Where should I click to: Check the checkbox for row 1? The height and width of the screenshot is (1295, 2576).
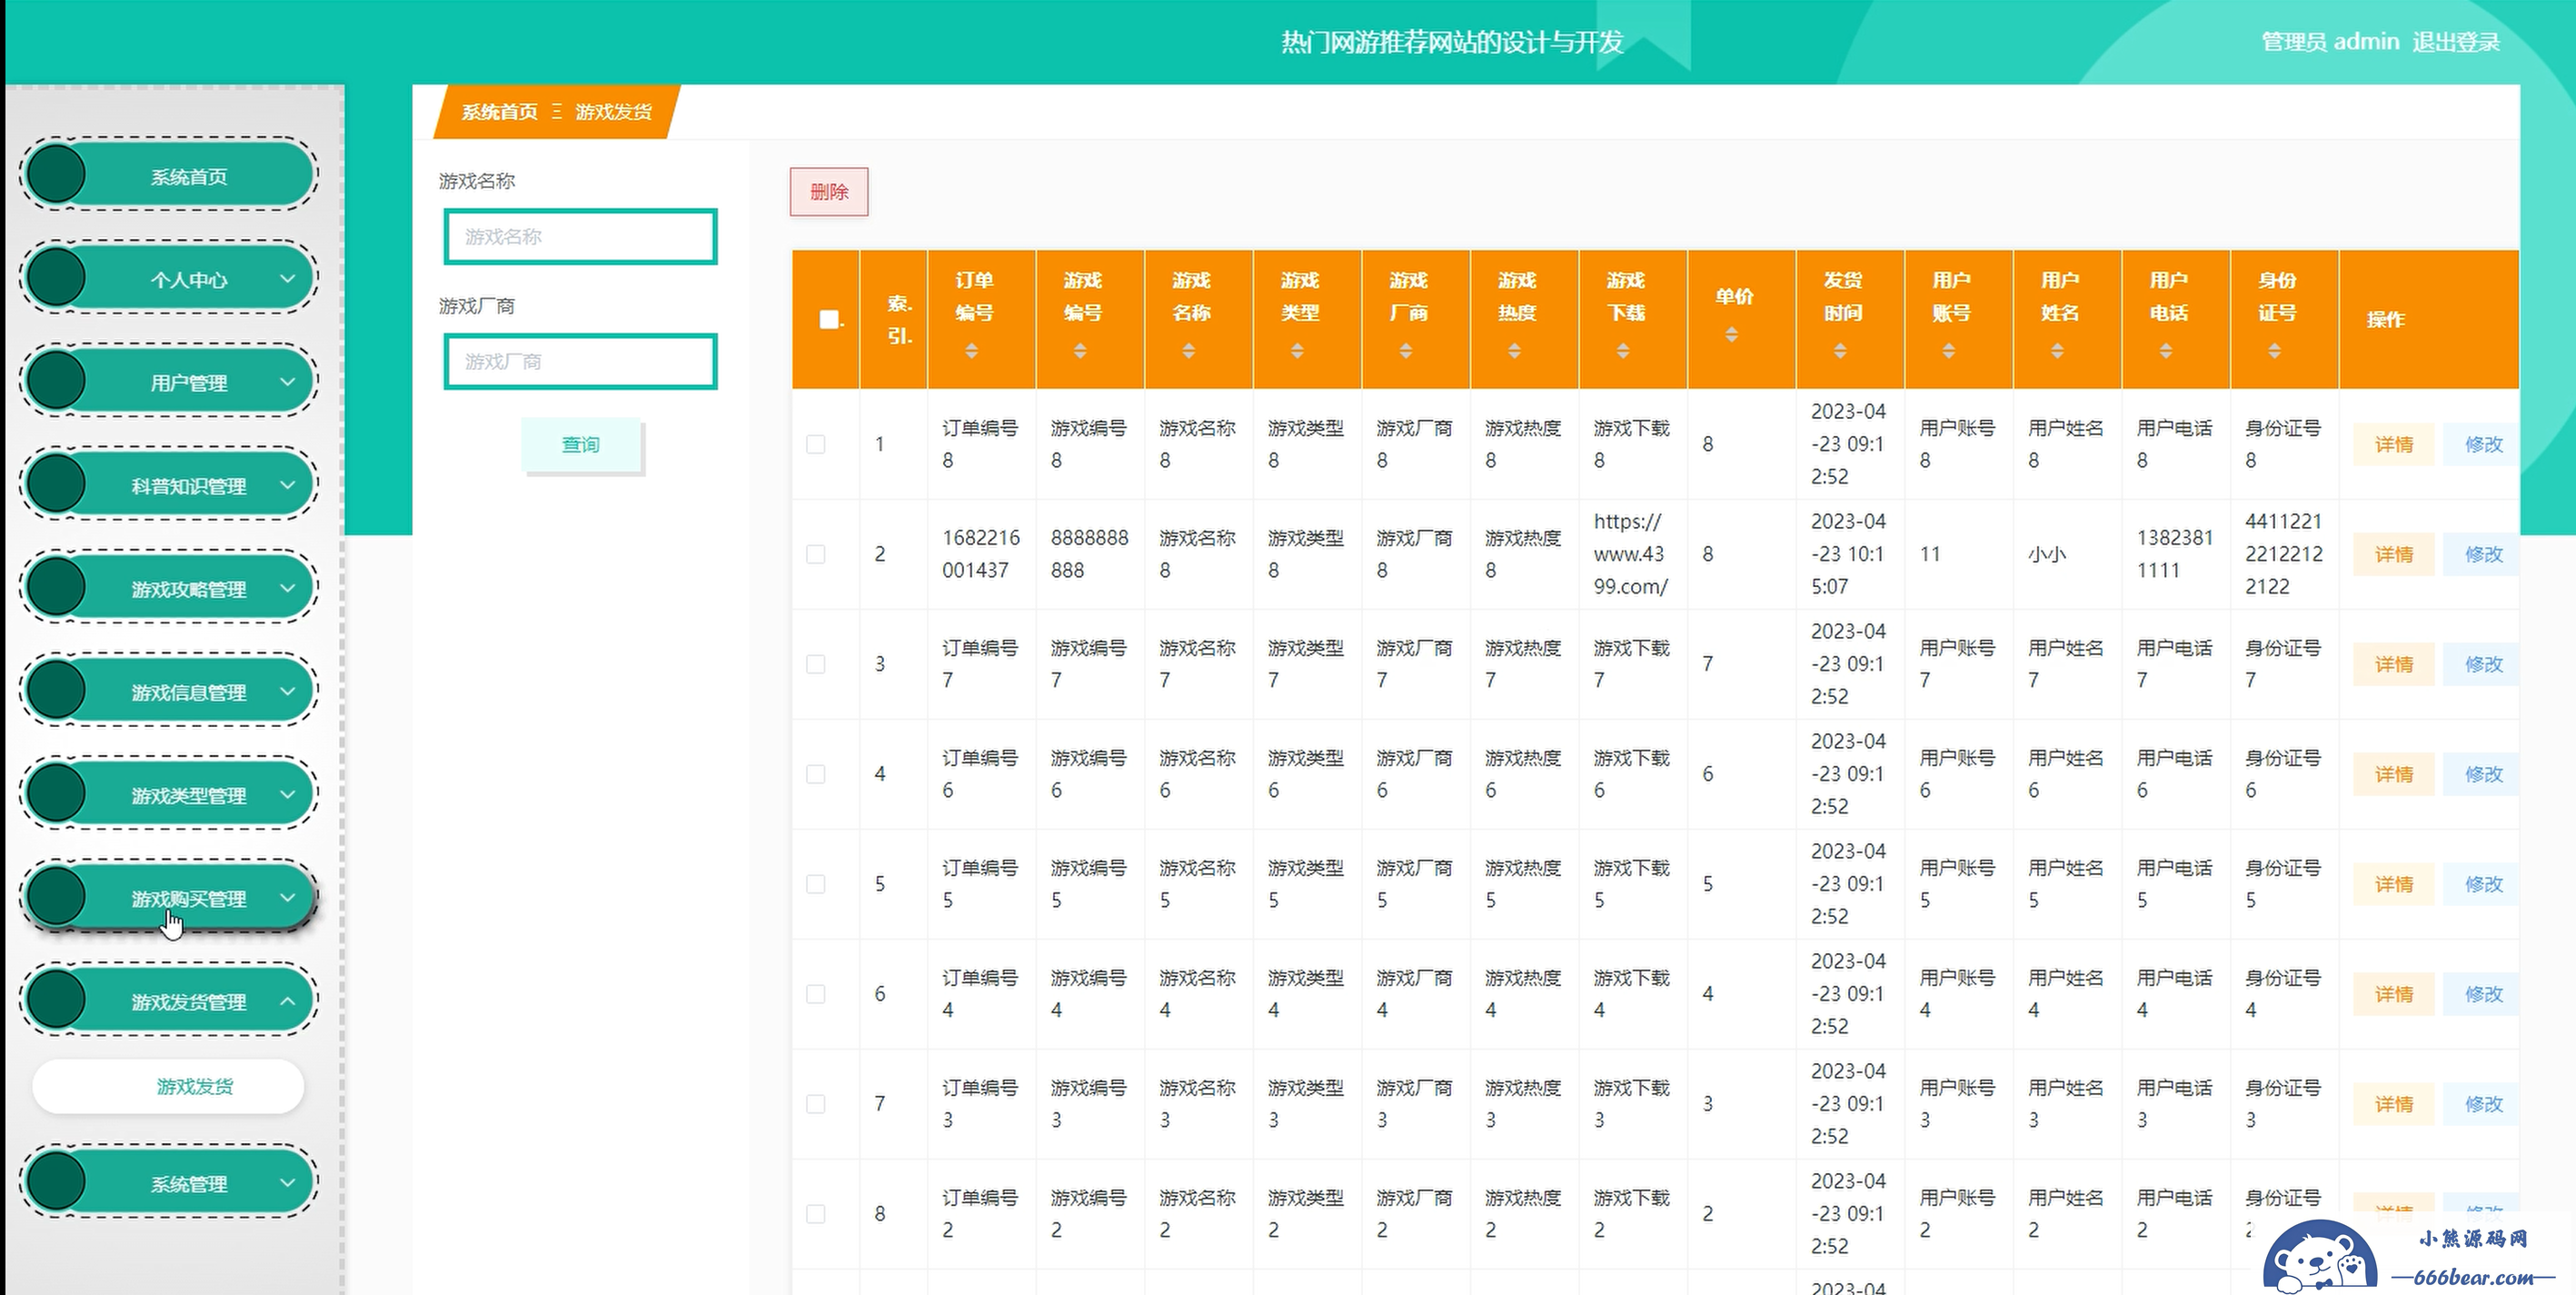point(816,444)
